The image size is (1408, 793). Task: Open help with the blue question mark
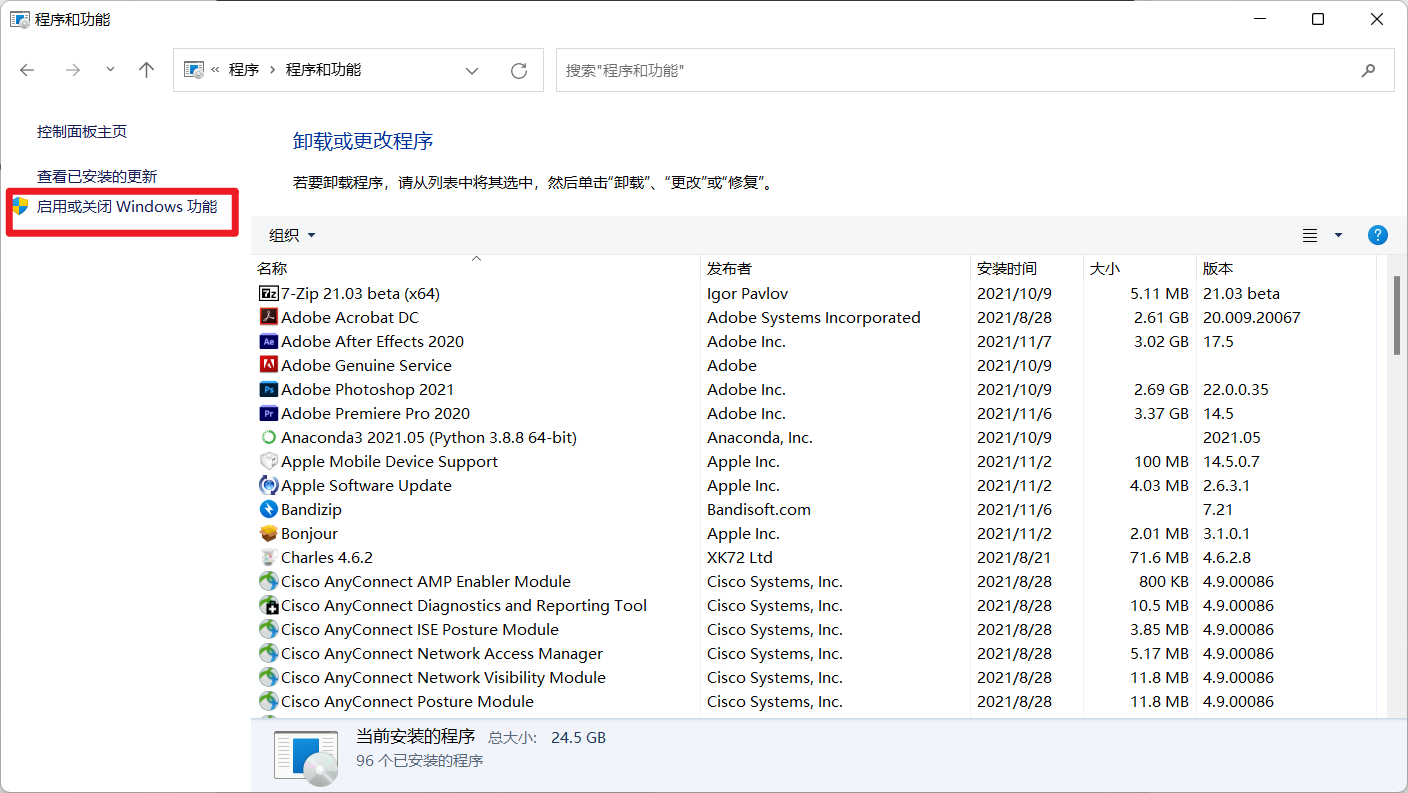coord(1377,235)
